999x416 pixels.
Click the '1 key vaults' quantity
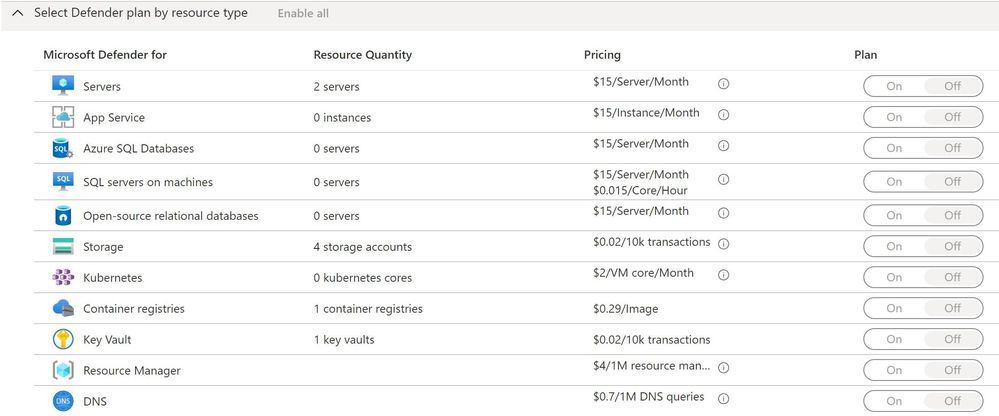click(344, 340)
